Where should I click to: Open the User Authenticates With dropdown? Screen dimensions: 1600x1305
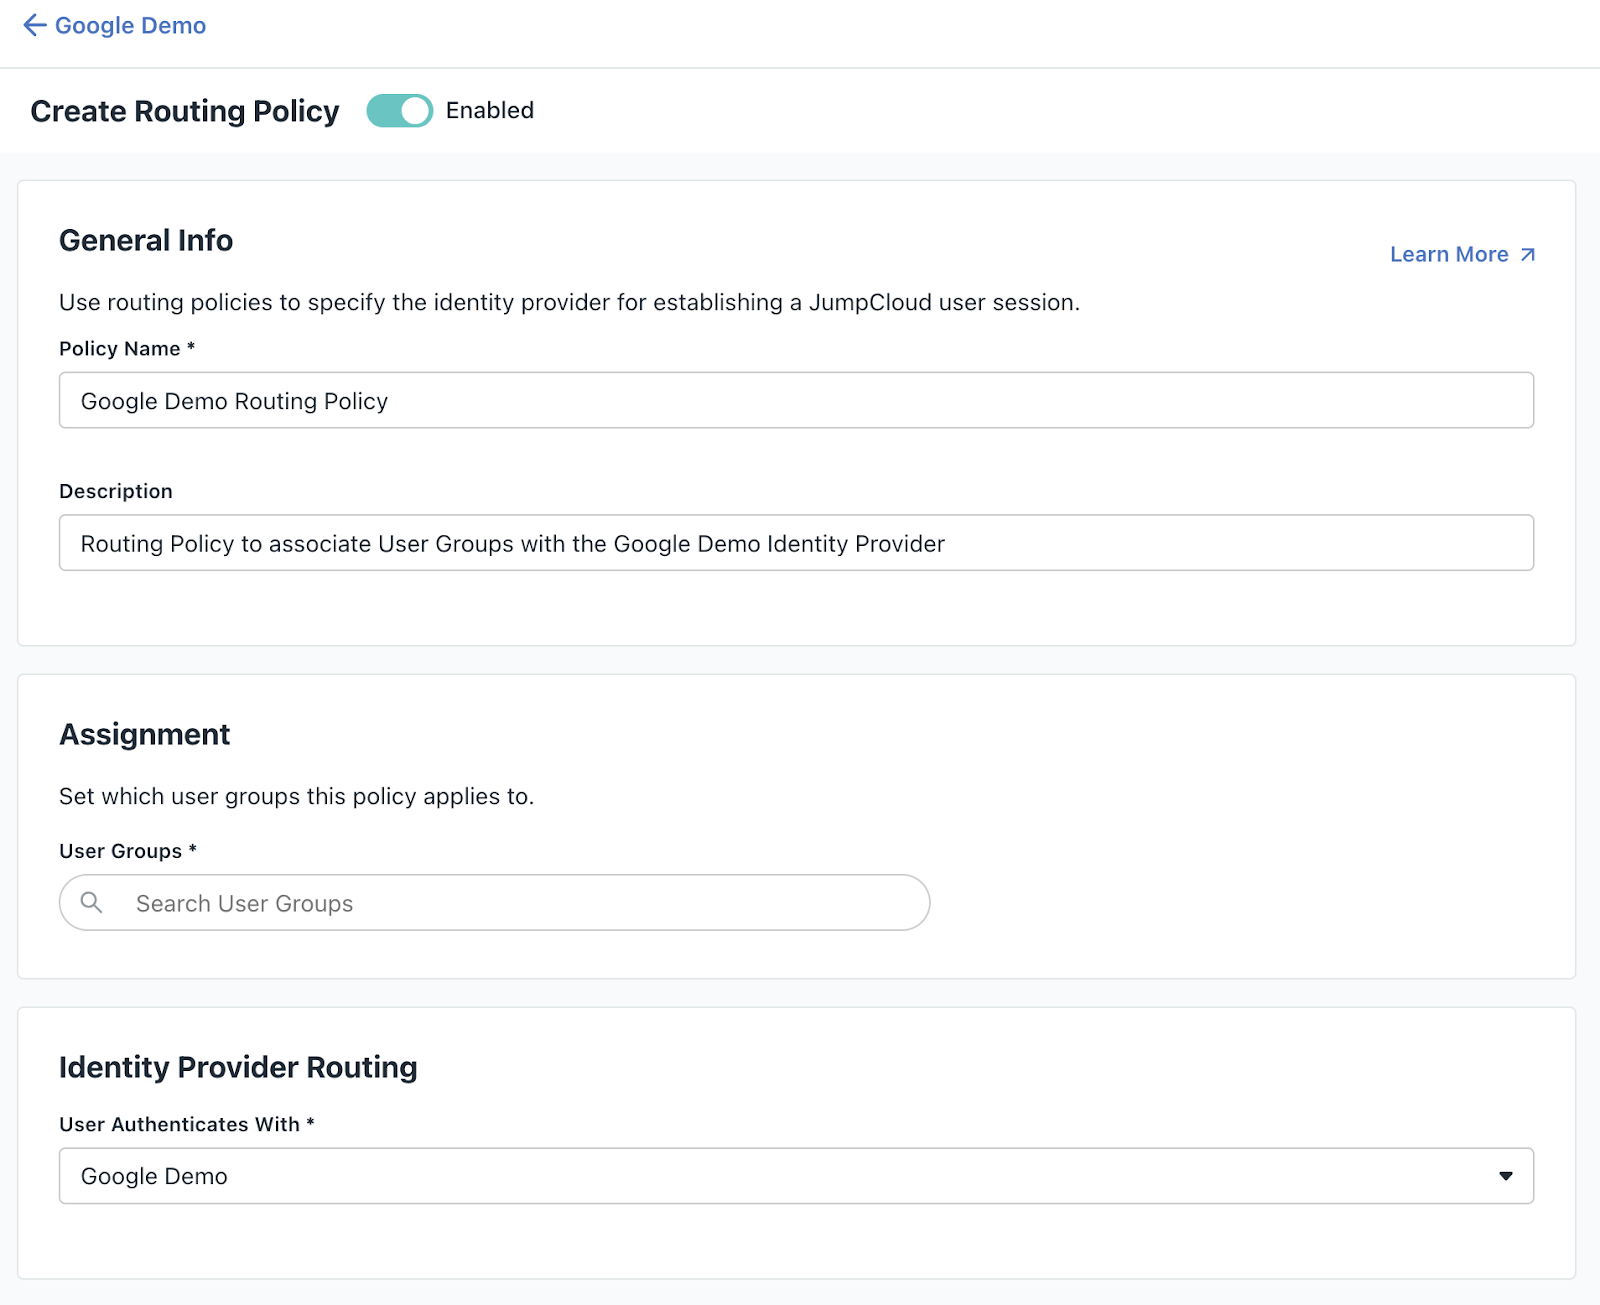796,1176
